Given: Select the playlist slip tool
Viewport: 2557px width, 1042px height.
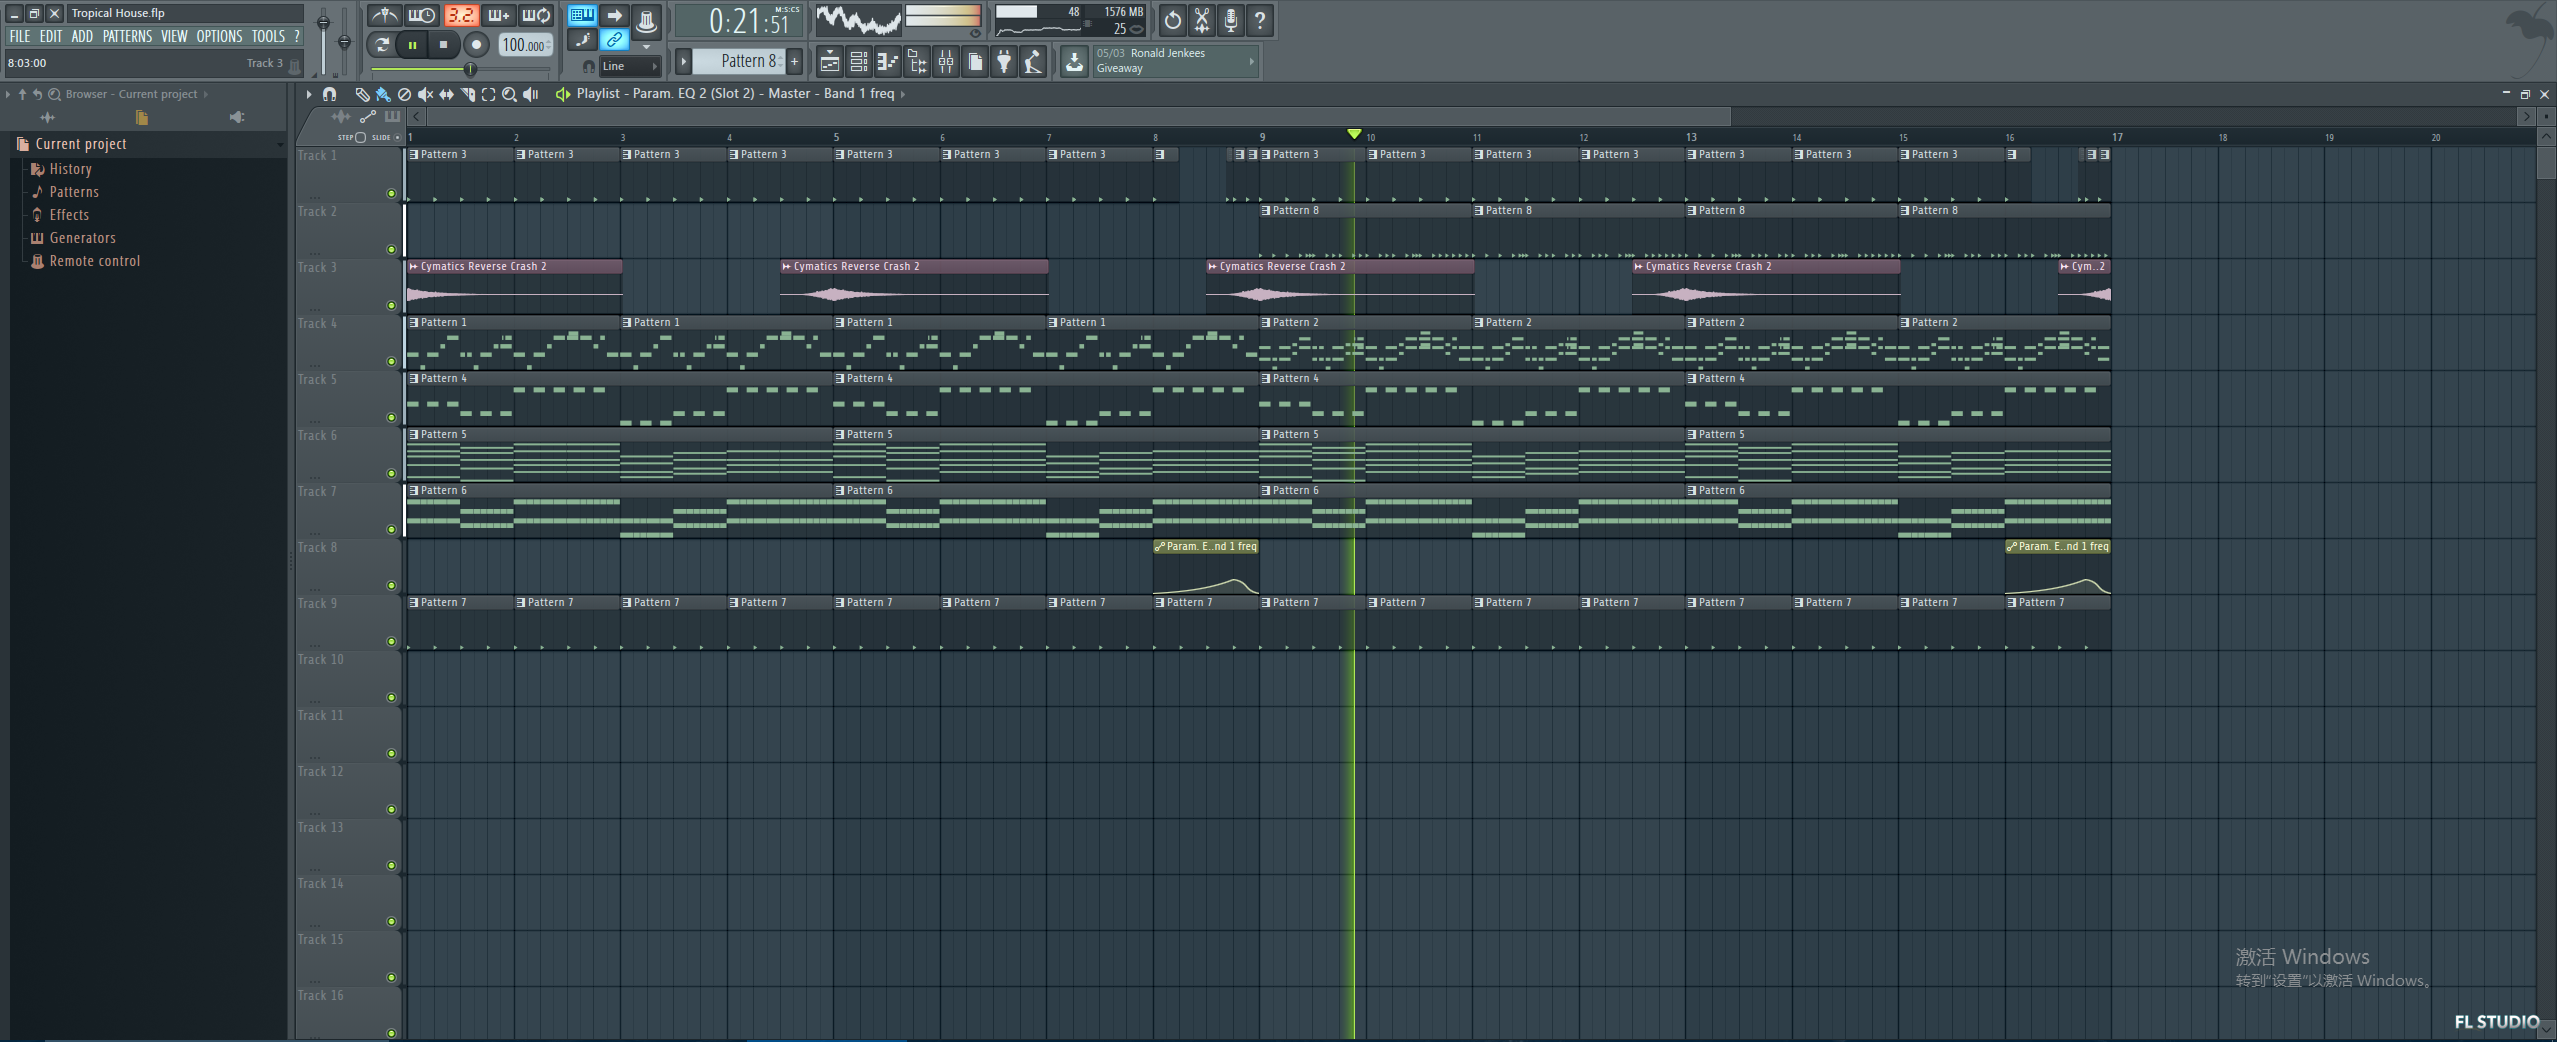Looking at the screenshot, I should point(446,94).
